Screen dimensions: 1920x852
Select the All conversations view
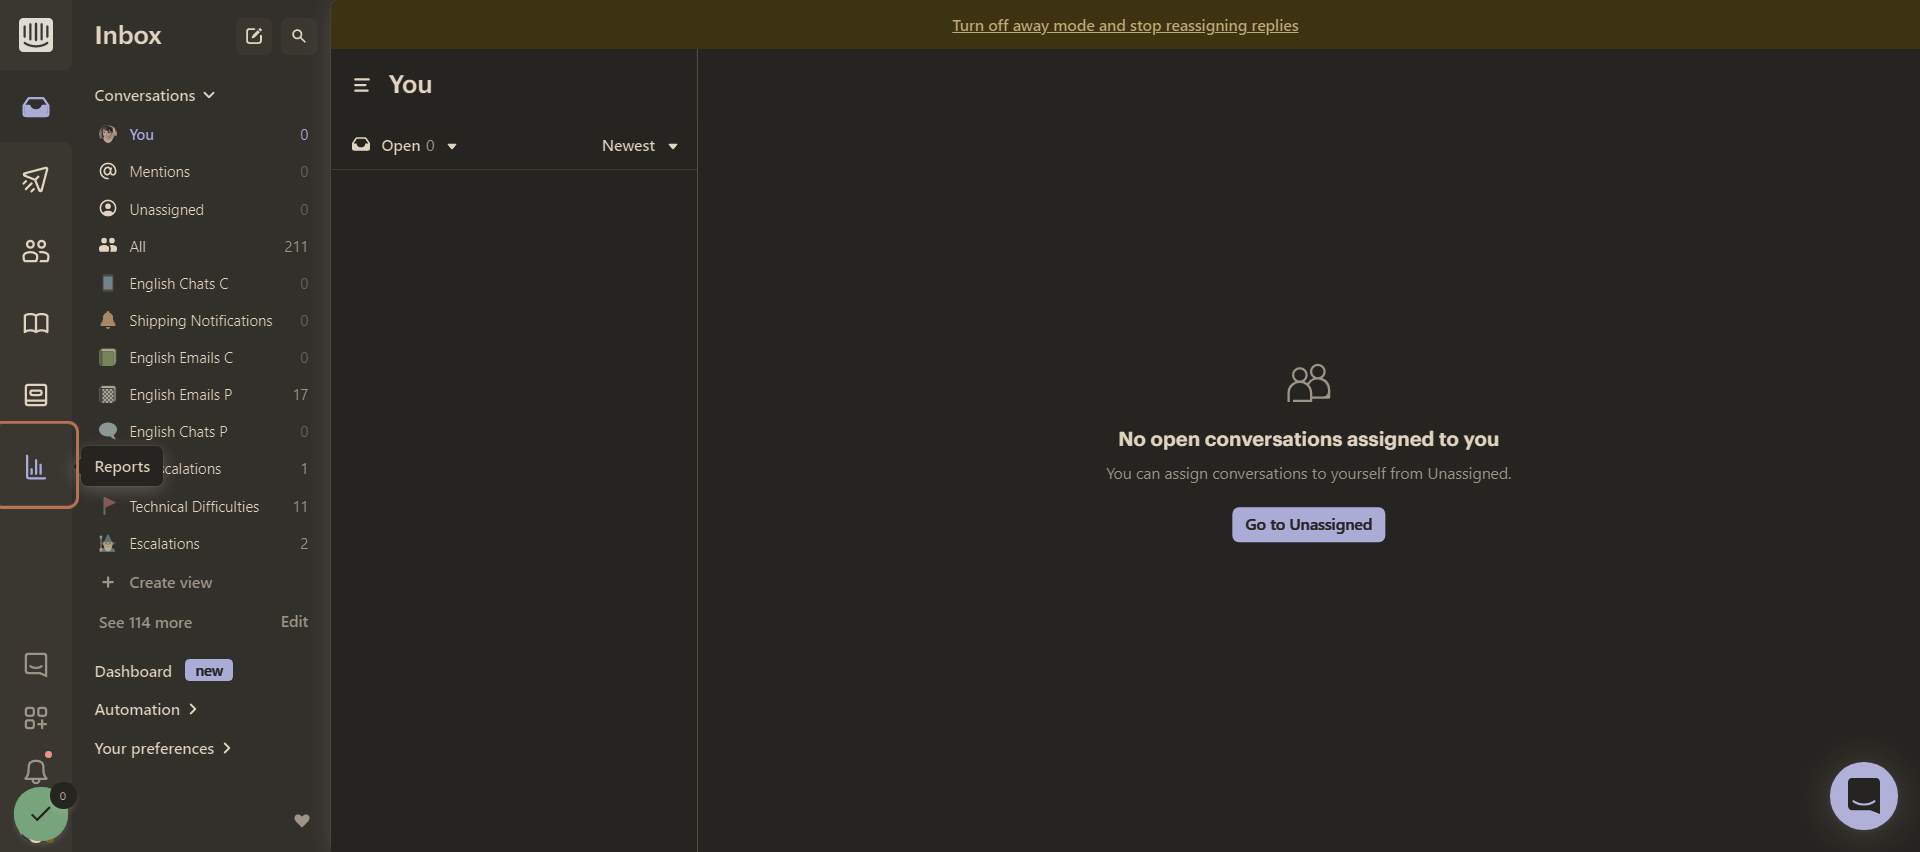click(203, 247)
